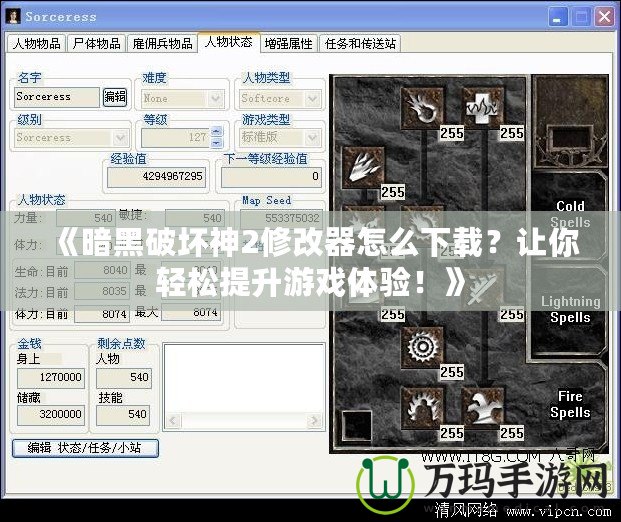Click the right arrow of the horizontal scrollbar

[x=314, y=420]
